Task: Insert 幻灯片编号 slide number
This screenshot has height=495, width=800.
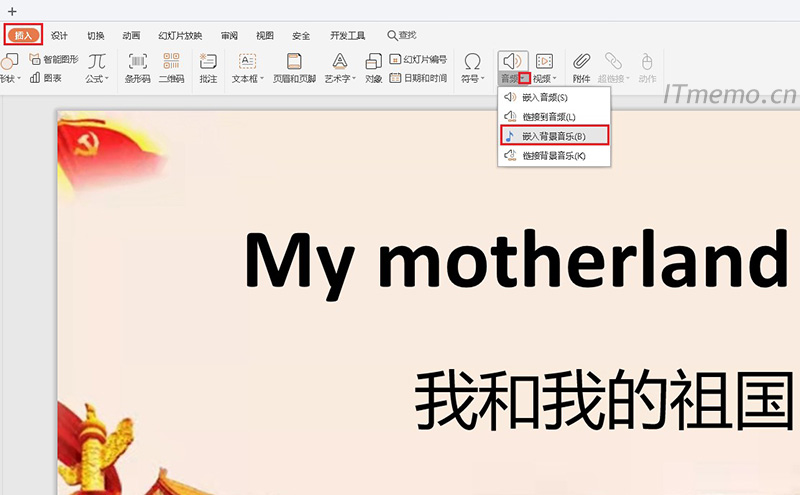Action: 418,60
